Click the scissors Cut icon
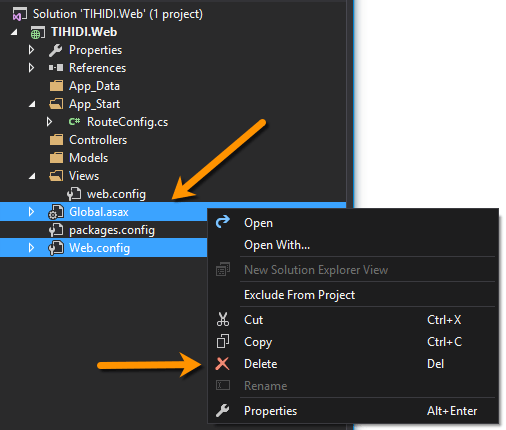 223,319
